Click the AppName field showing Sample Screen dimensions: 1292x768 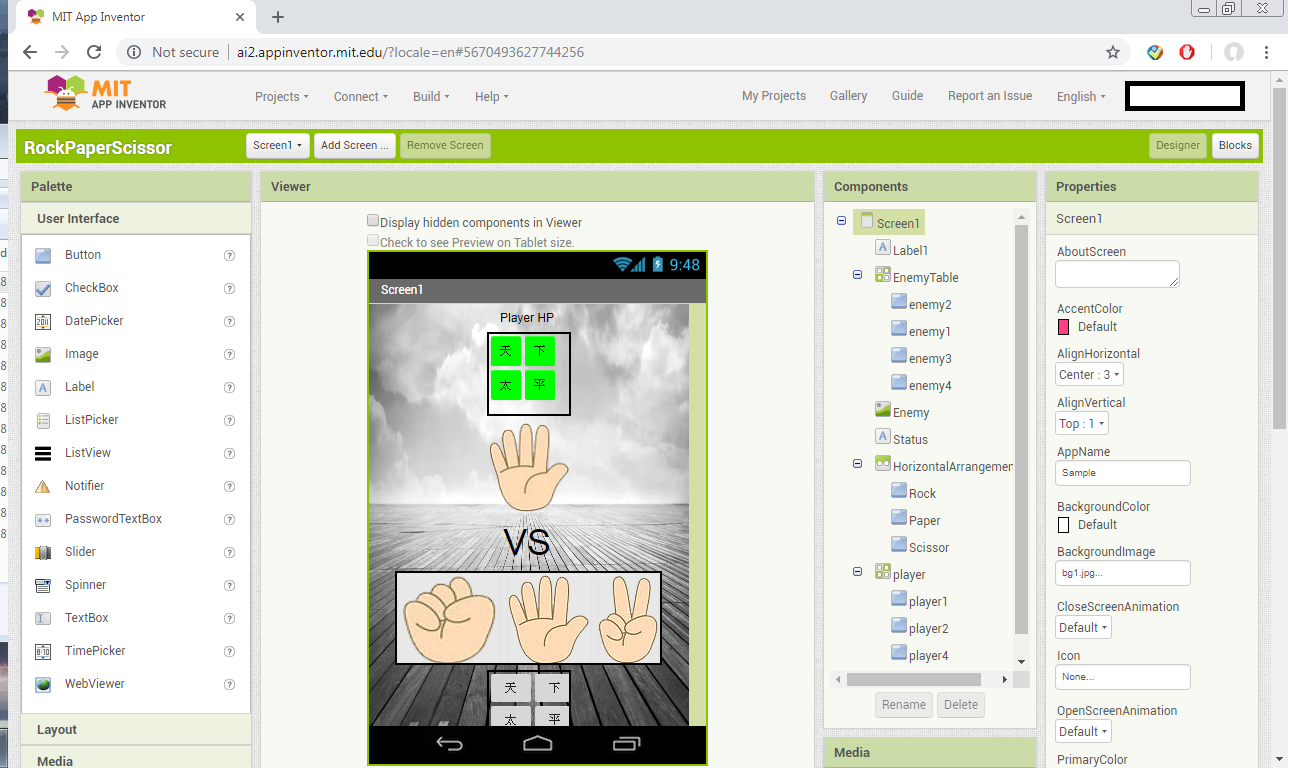tap(1123, 473)
